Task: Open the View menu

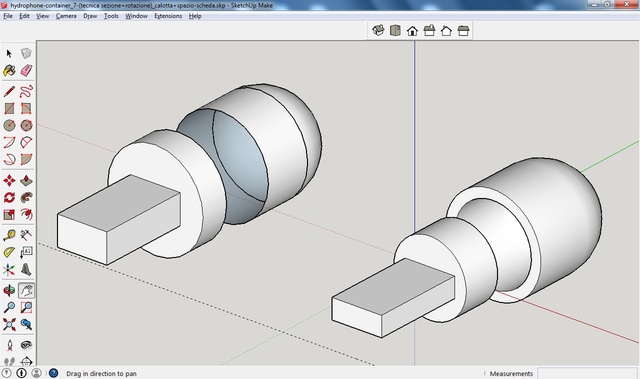Action: click(x=42, y=16)
